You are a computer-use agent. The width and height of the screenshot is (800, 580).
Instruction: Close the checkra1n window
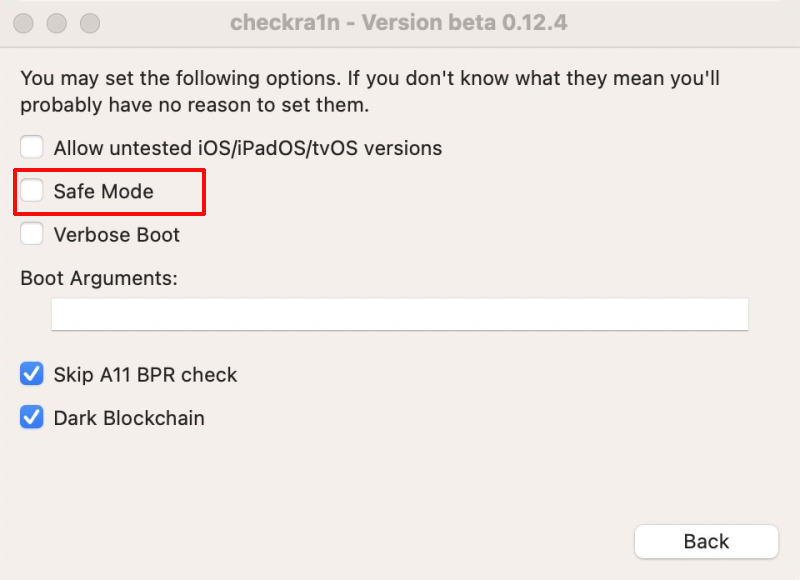click(22, 21)
